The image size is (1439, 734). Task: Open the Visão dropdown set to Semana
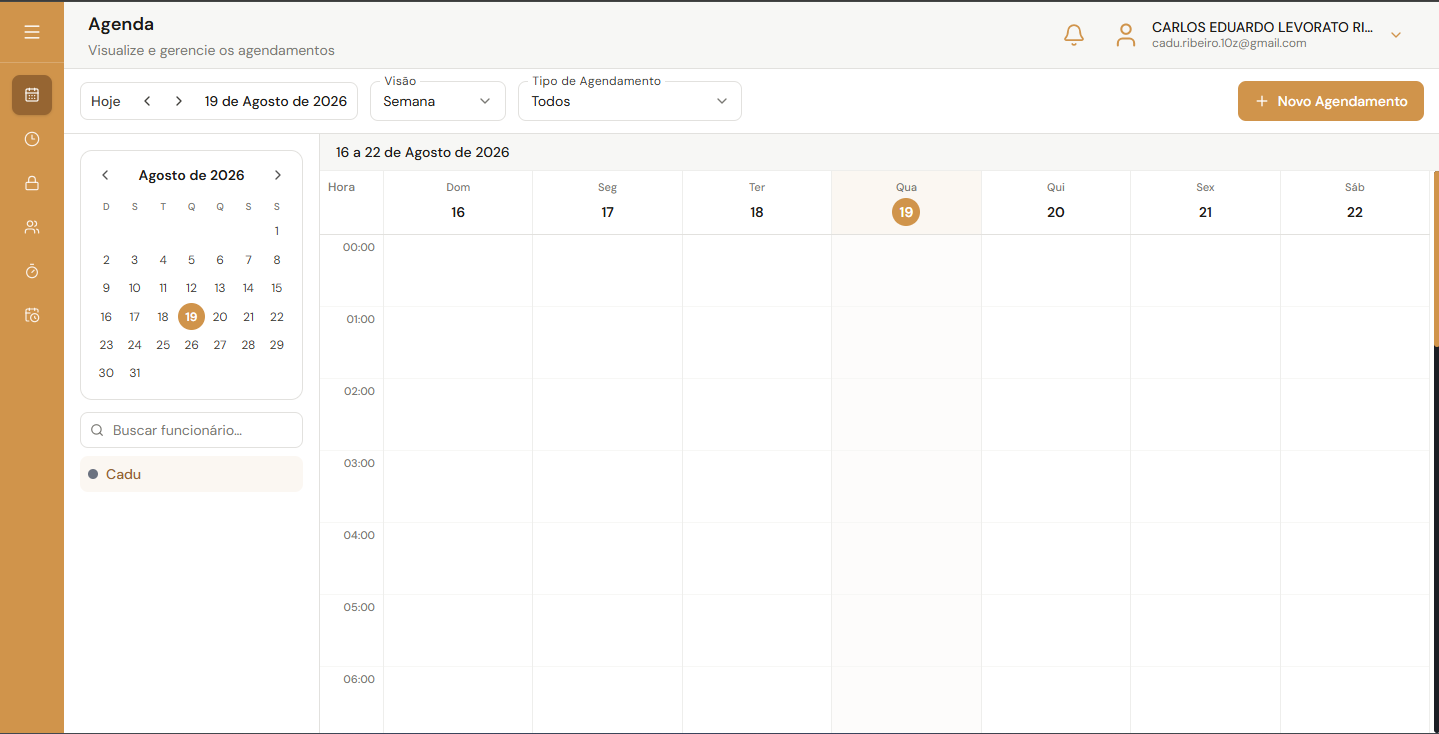(x=438, y=101)
